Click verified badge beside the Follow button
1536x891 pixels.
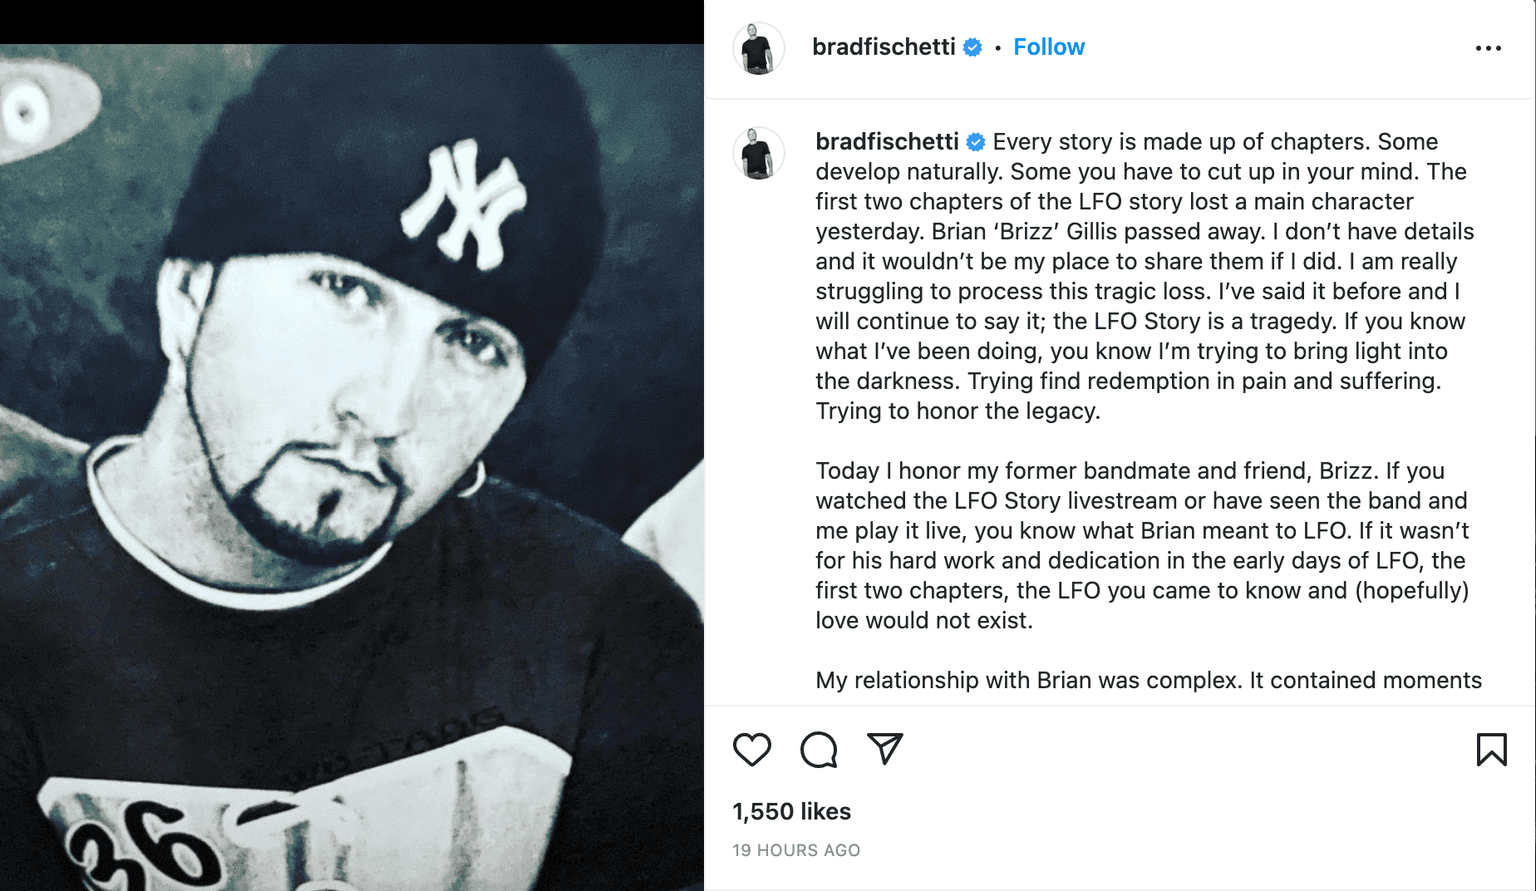tap(972, 47)
